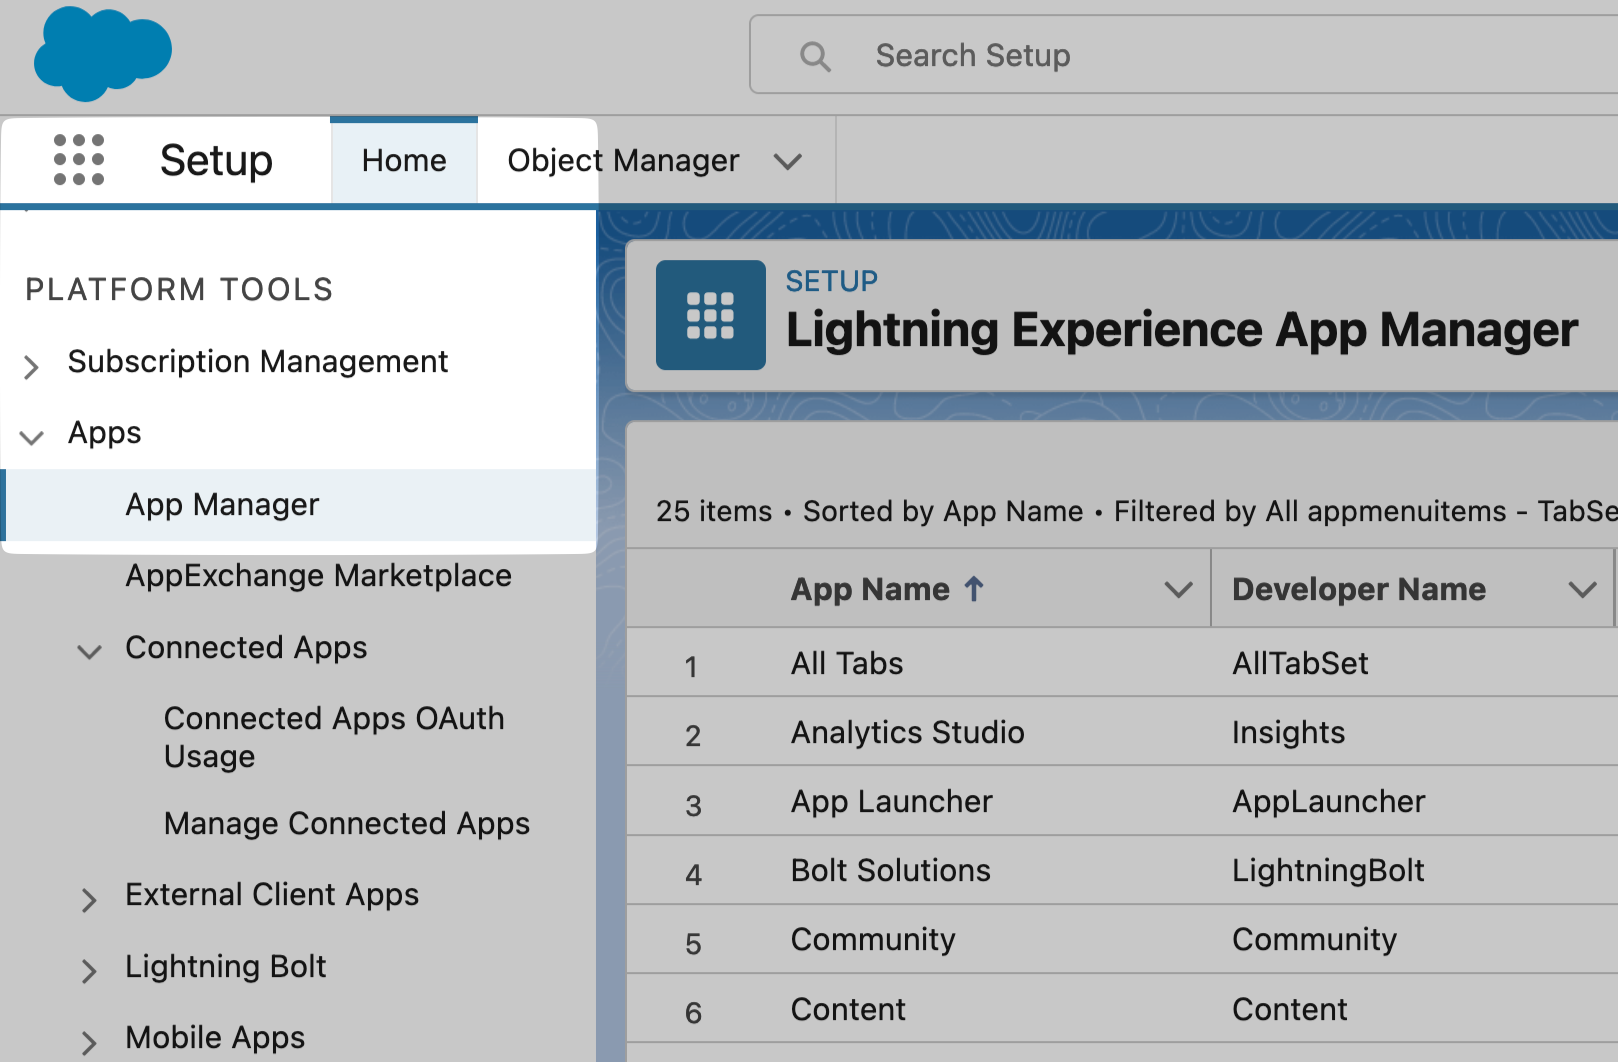
Task: Collapse the Apps tree section
Action: [x=32, y=437]
